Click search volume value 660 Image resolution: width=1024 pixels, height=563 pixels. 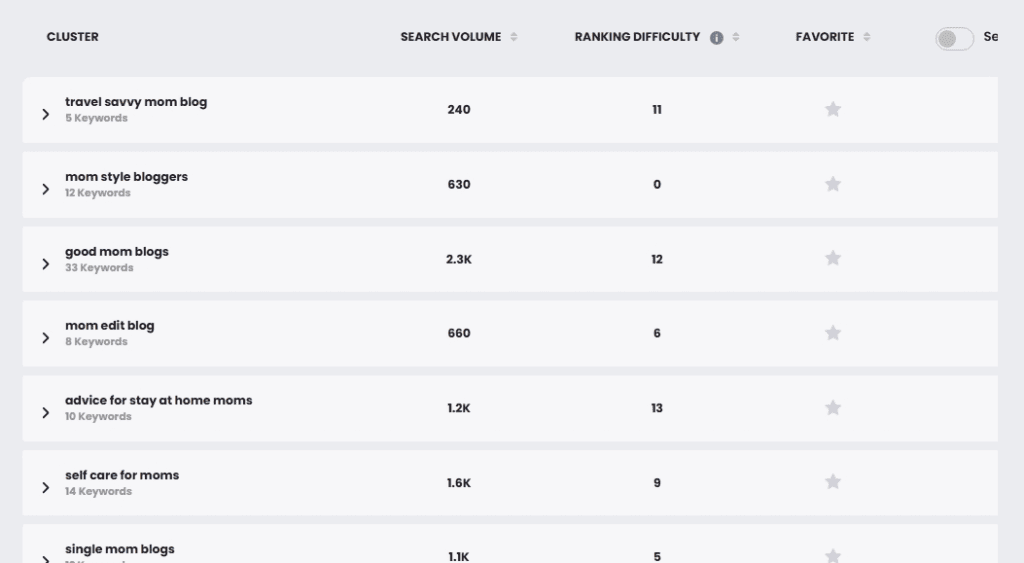coord(459,333)
